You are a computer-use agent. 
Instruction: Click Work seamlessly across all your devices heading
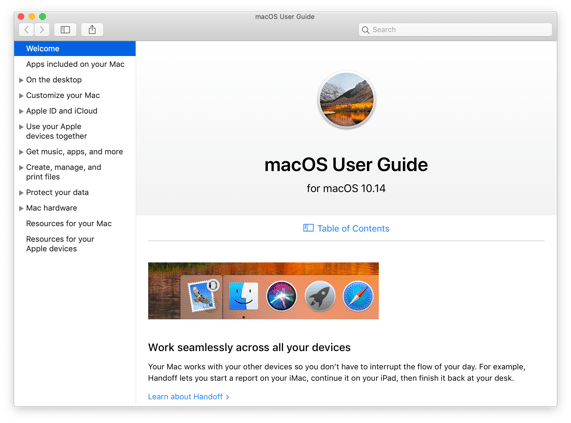pos(249,347)
